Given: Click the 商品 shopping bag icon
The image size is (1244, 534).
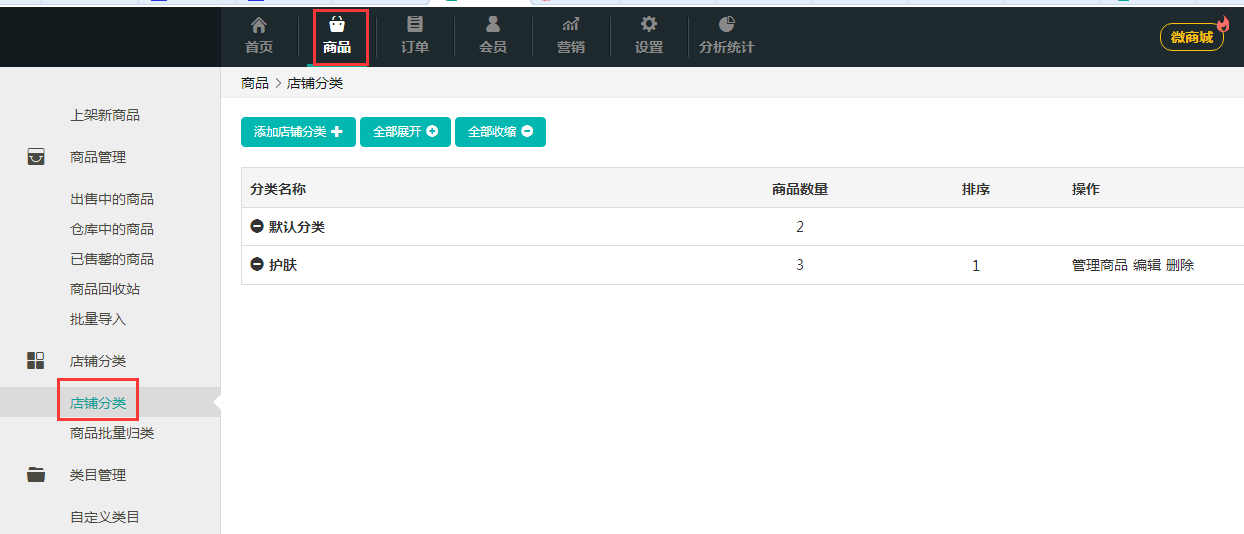Looking at the screenshot, I should pos(337,25).
